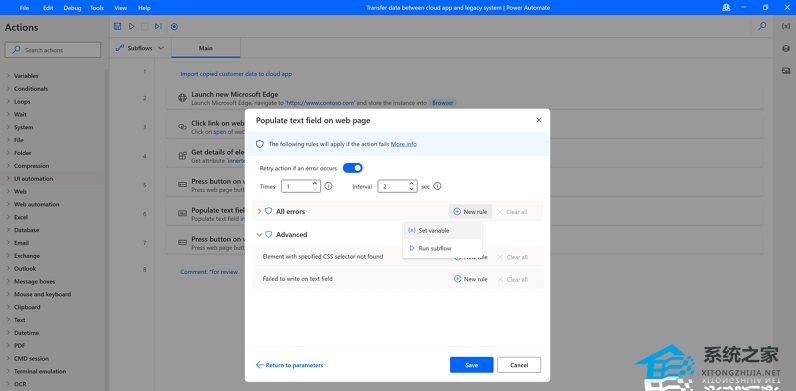Choose Set variable from the rule menu

[x=442, y=231]
